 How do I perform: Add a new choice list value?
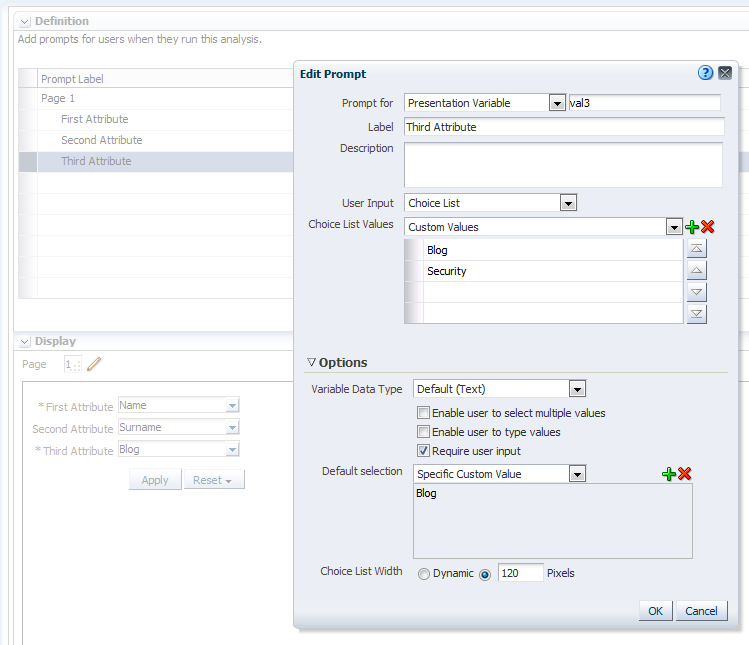[x=692, y=227]
